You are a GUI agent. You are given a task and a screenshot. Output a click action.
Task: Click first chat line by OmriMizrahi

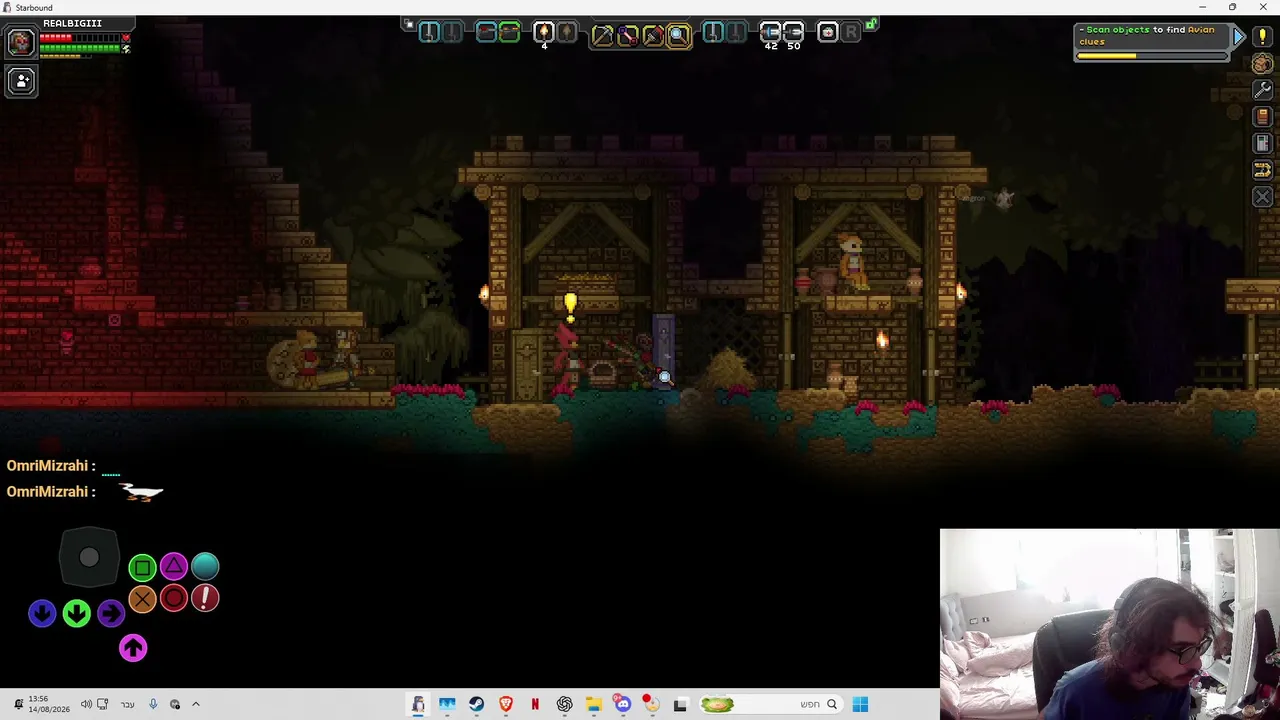pyautogui.click(x=64, y=466)
